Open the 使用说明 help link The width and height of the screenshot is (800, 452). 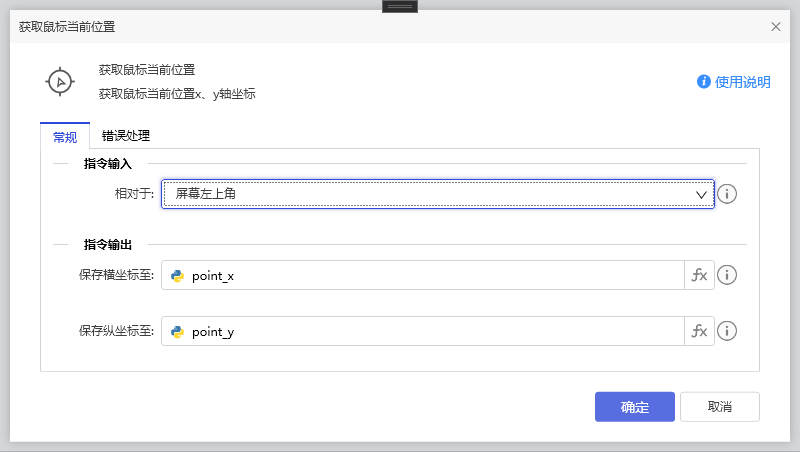pyautogui.click(x=742, y=82)
